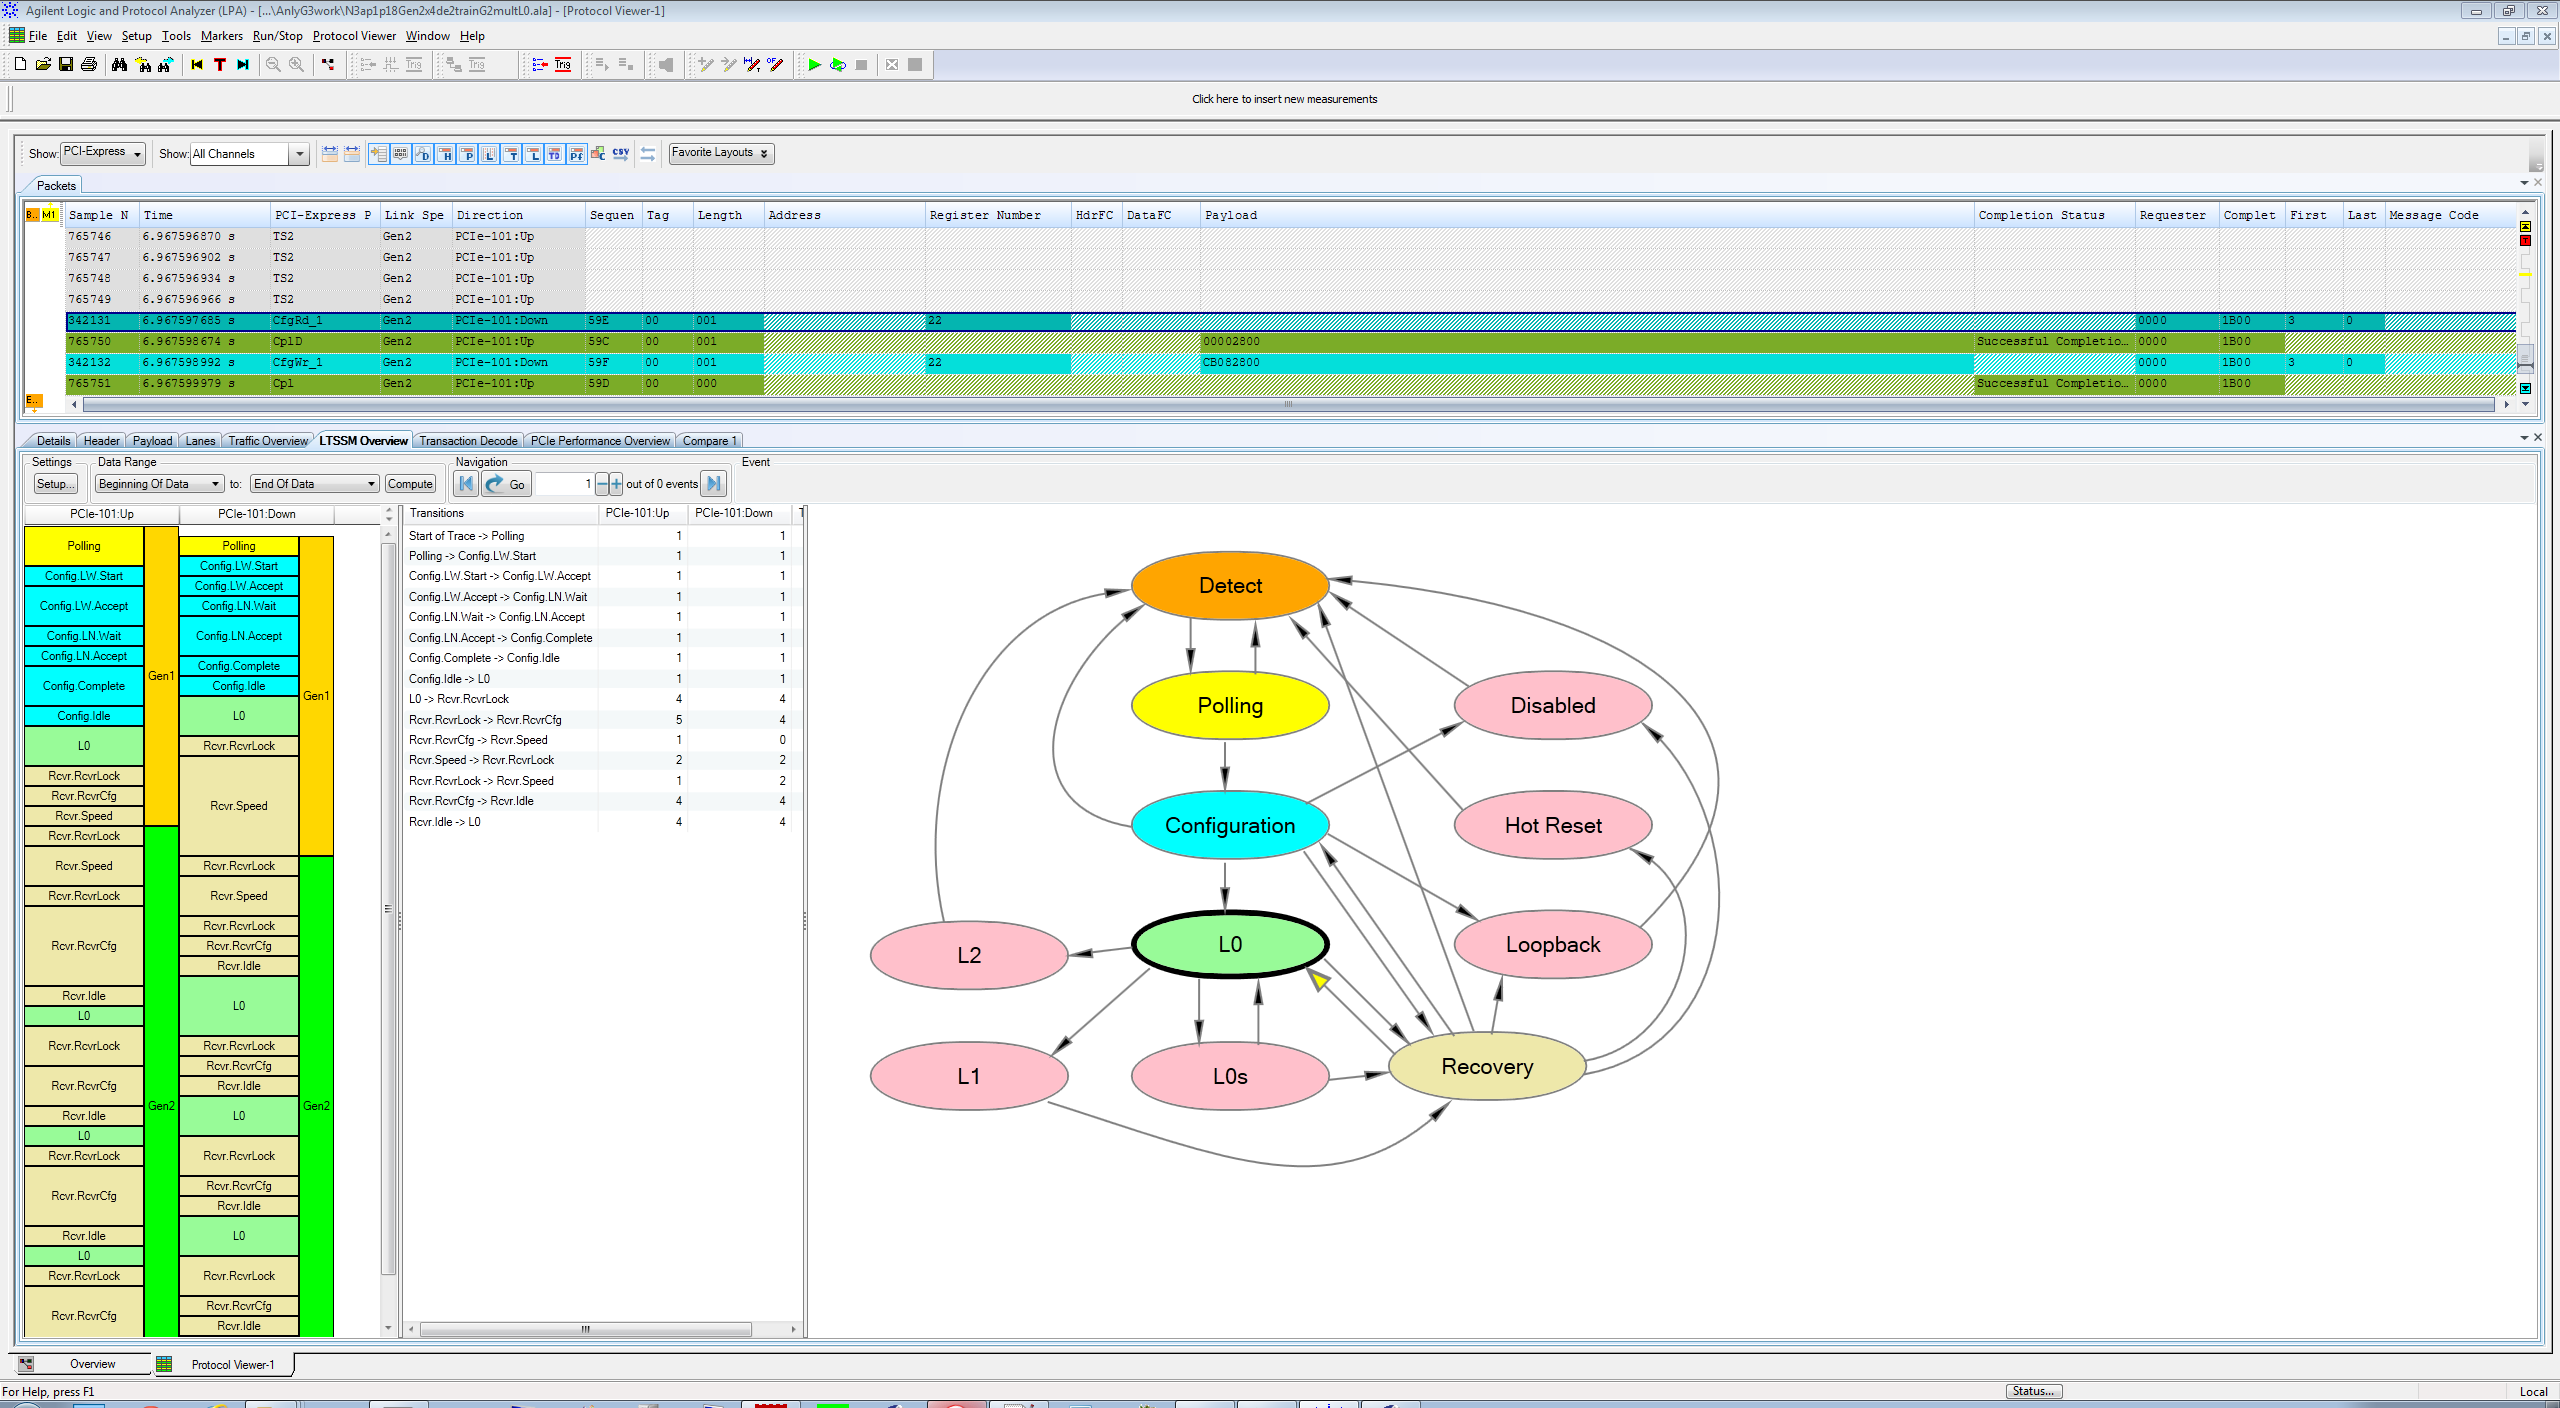Image resolution: width=2560 pixels, height=1408 pixels.
Task: Click the Setup... settings button
Action: tap(55, 484)
